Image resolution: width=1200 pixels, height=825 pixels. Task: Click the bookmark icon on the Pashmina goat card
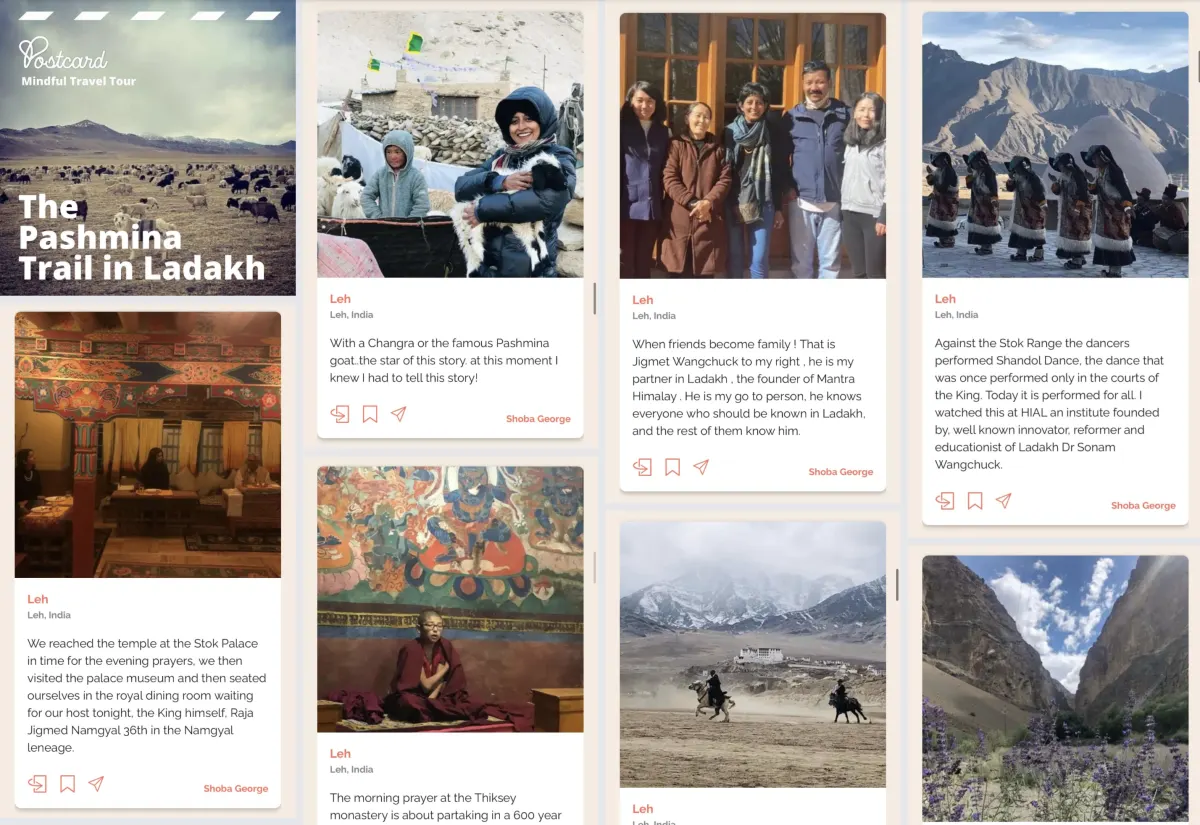[x=370, y=414]
